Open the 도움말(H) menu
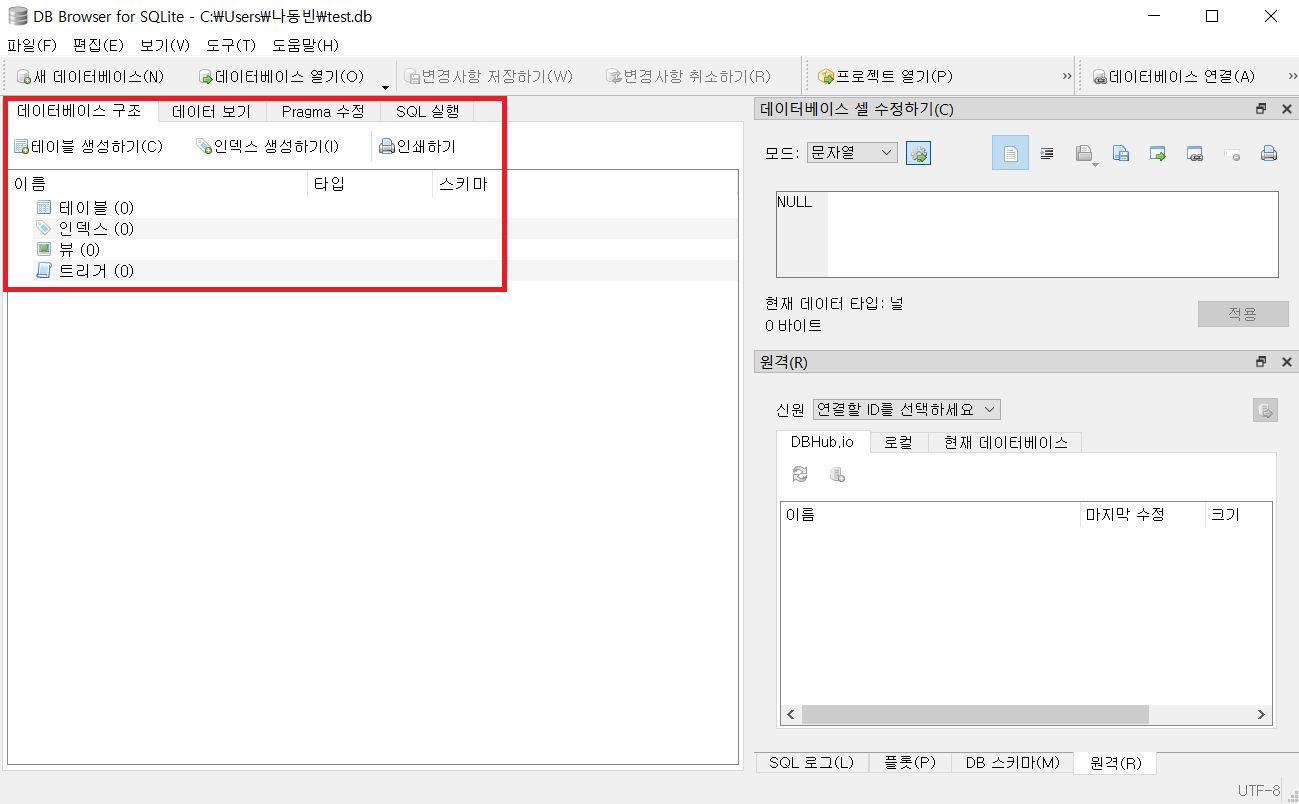 [x=305, y=45]
